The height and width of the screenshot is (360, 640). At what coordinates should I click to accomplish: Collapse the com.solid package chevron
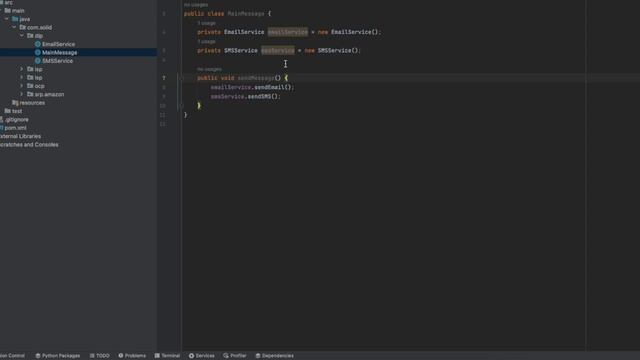(14, 27)
